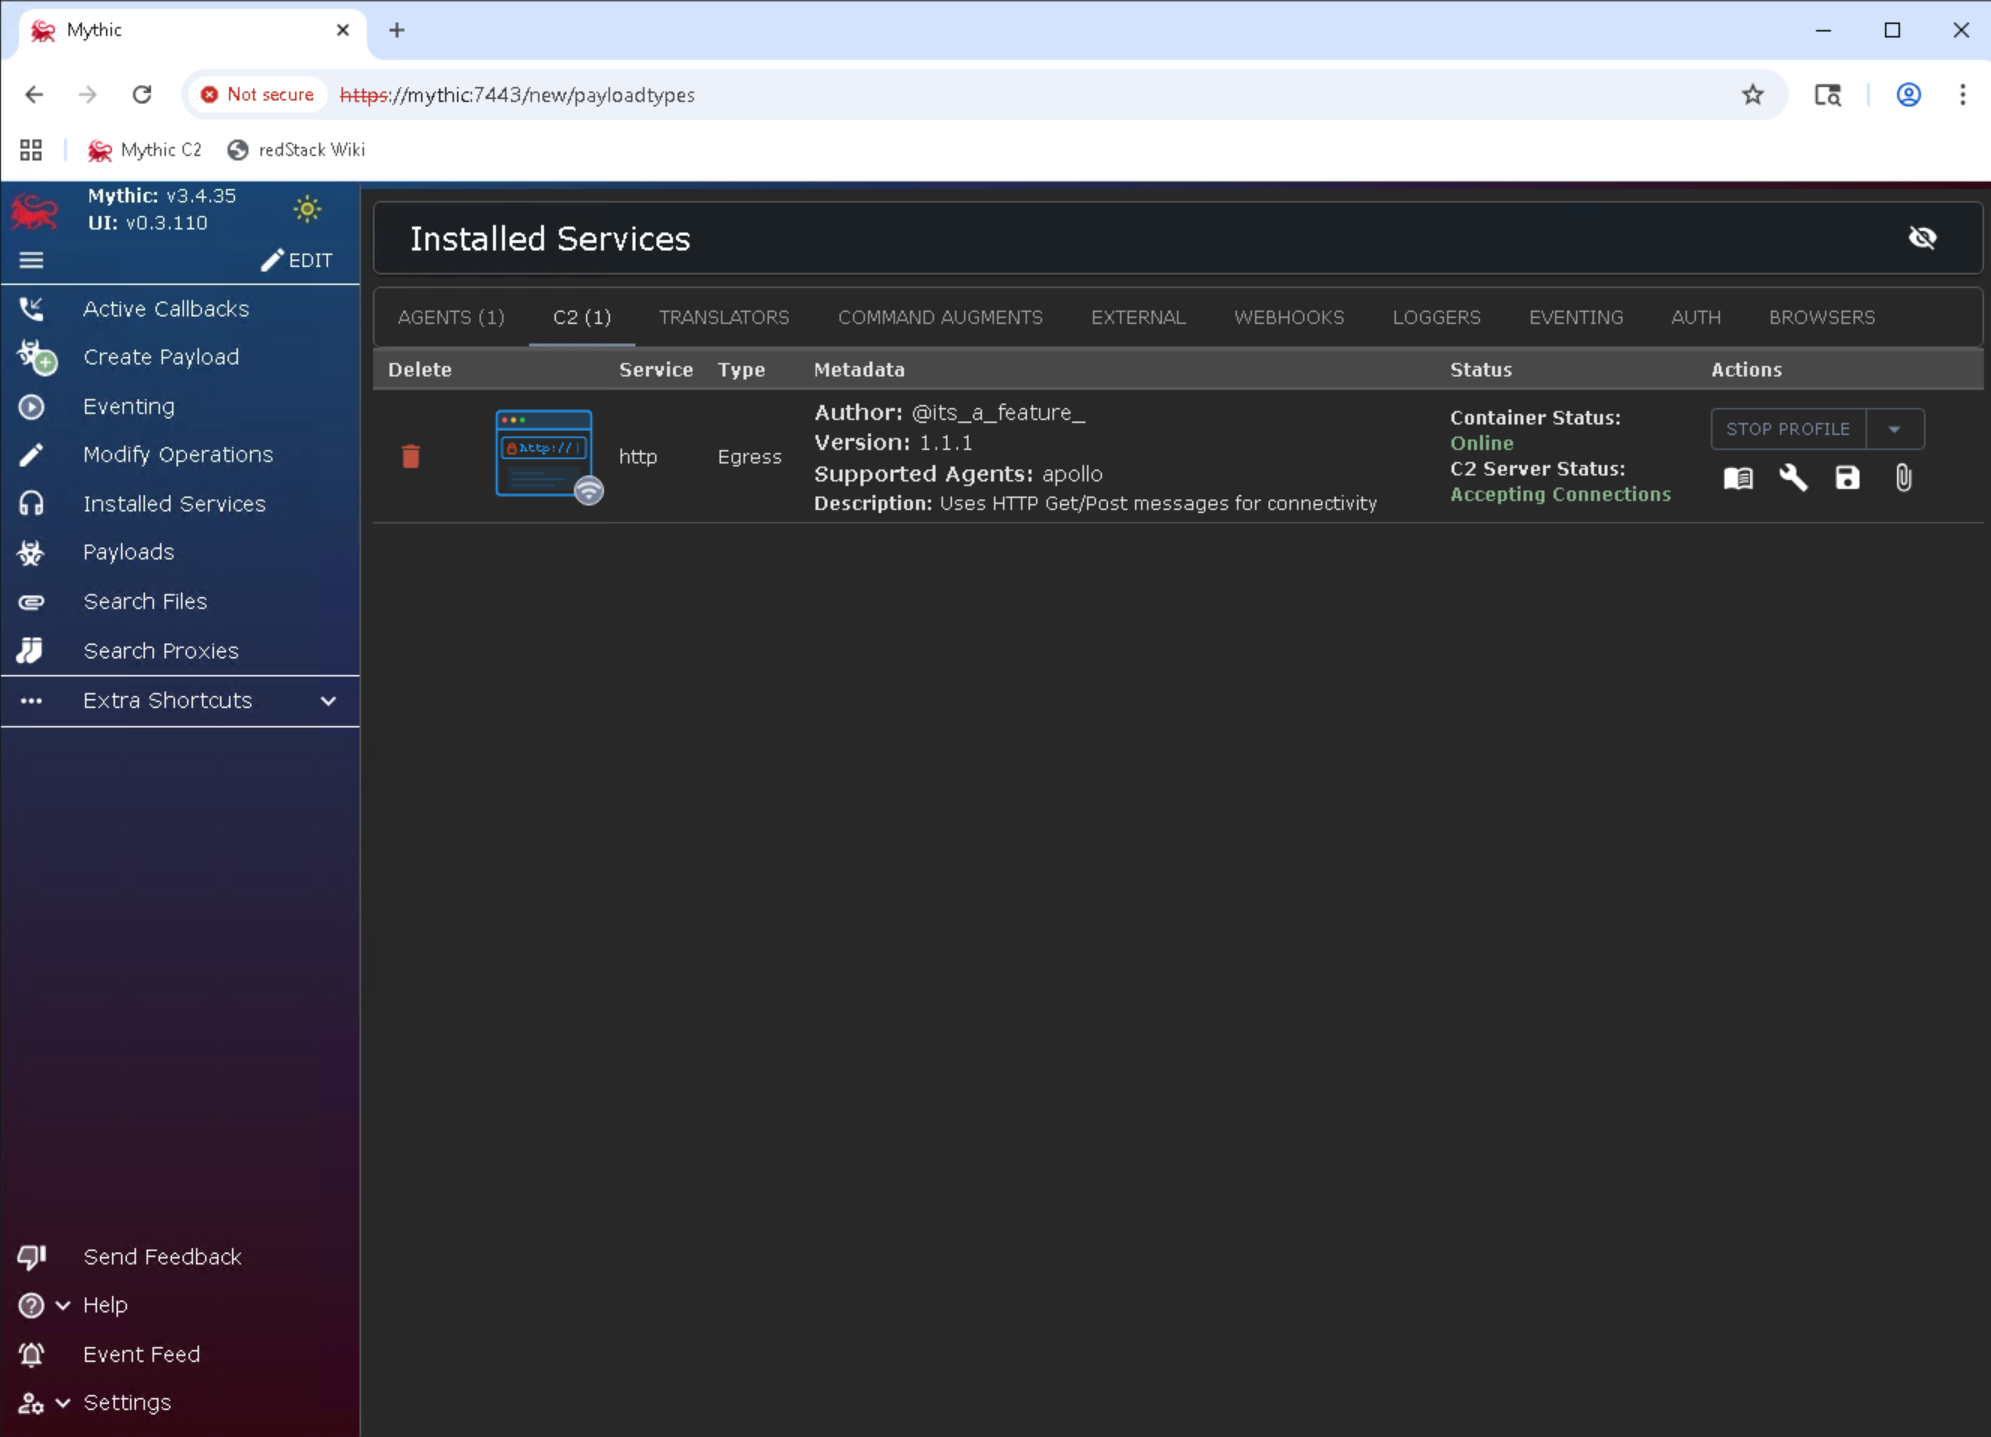This screenshot has height=1437, width=1991.
Task: Open the BROWSERS tab
Action: (1822, 317)
